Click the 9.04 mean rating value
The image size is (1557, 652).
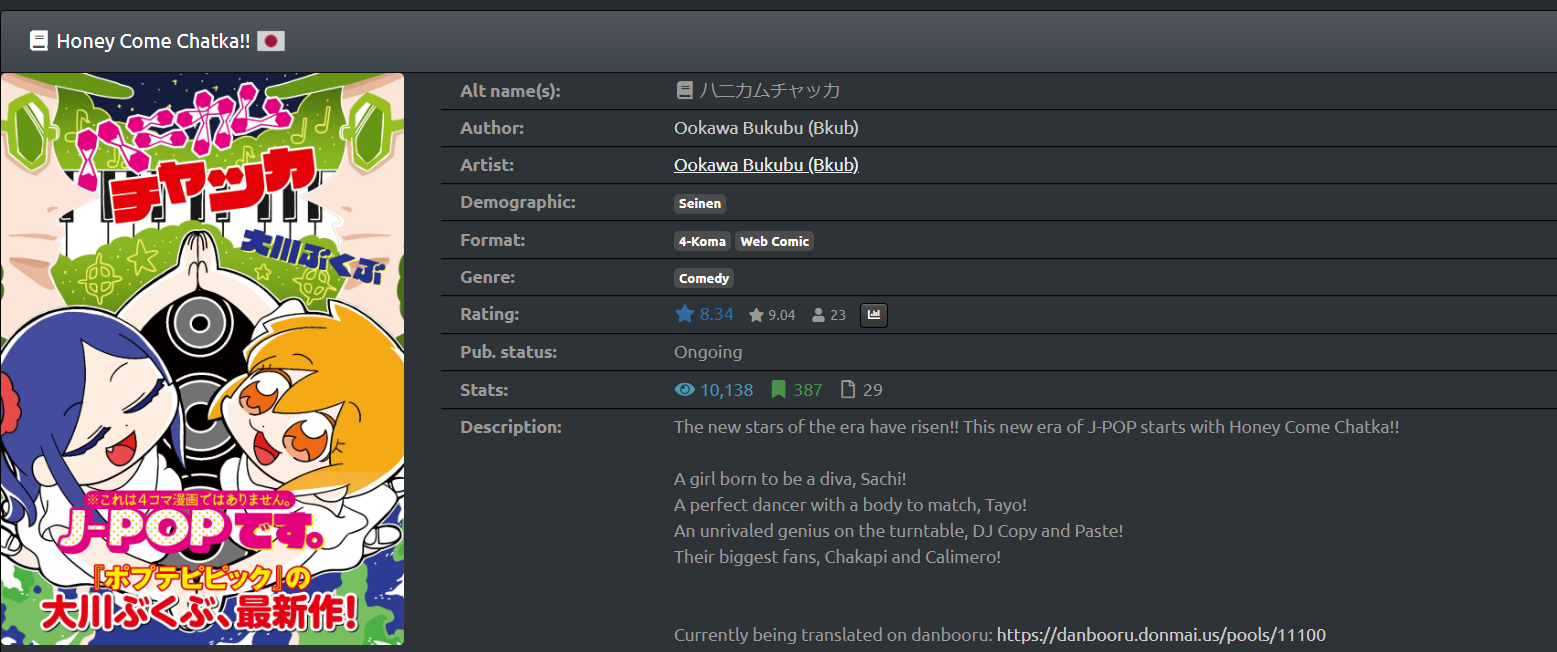coord(781,315)
